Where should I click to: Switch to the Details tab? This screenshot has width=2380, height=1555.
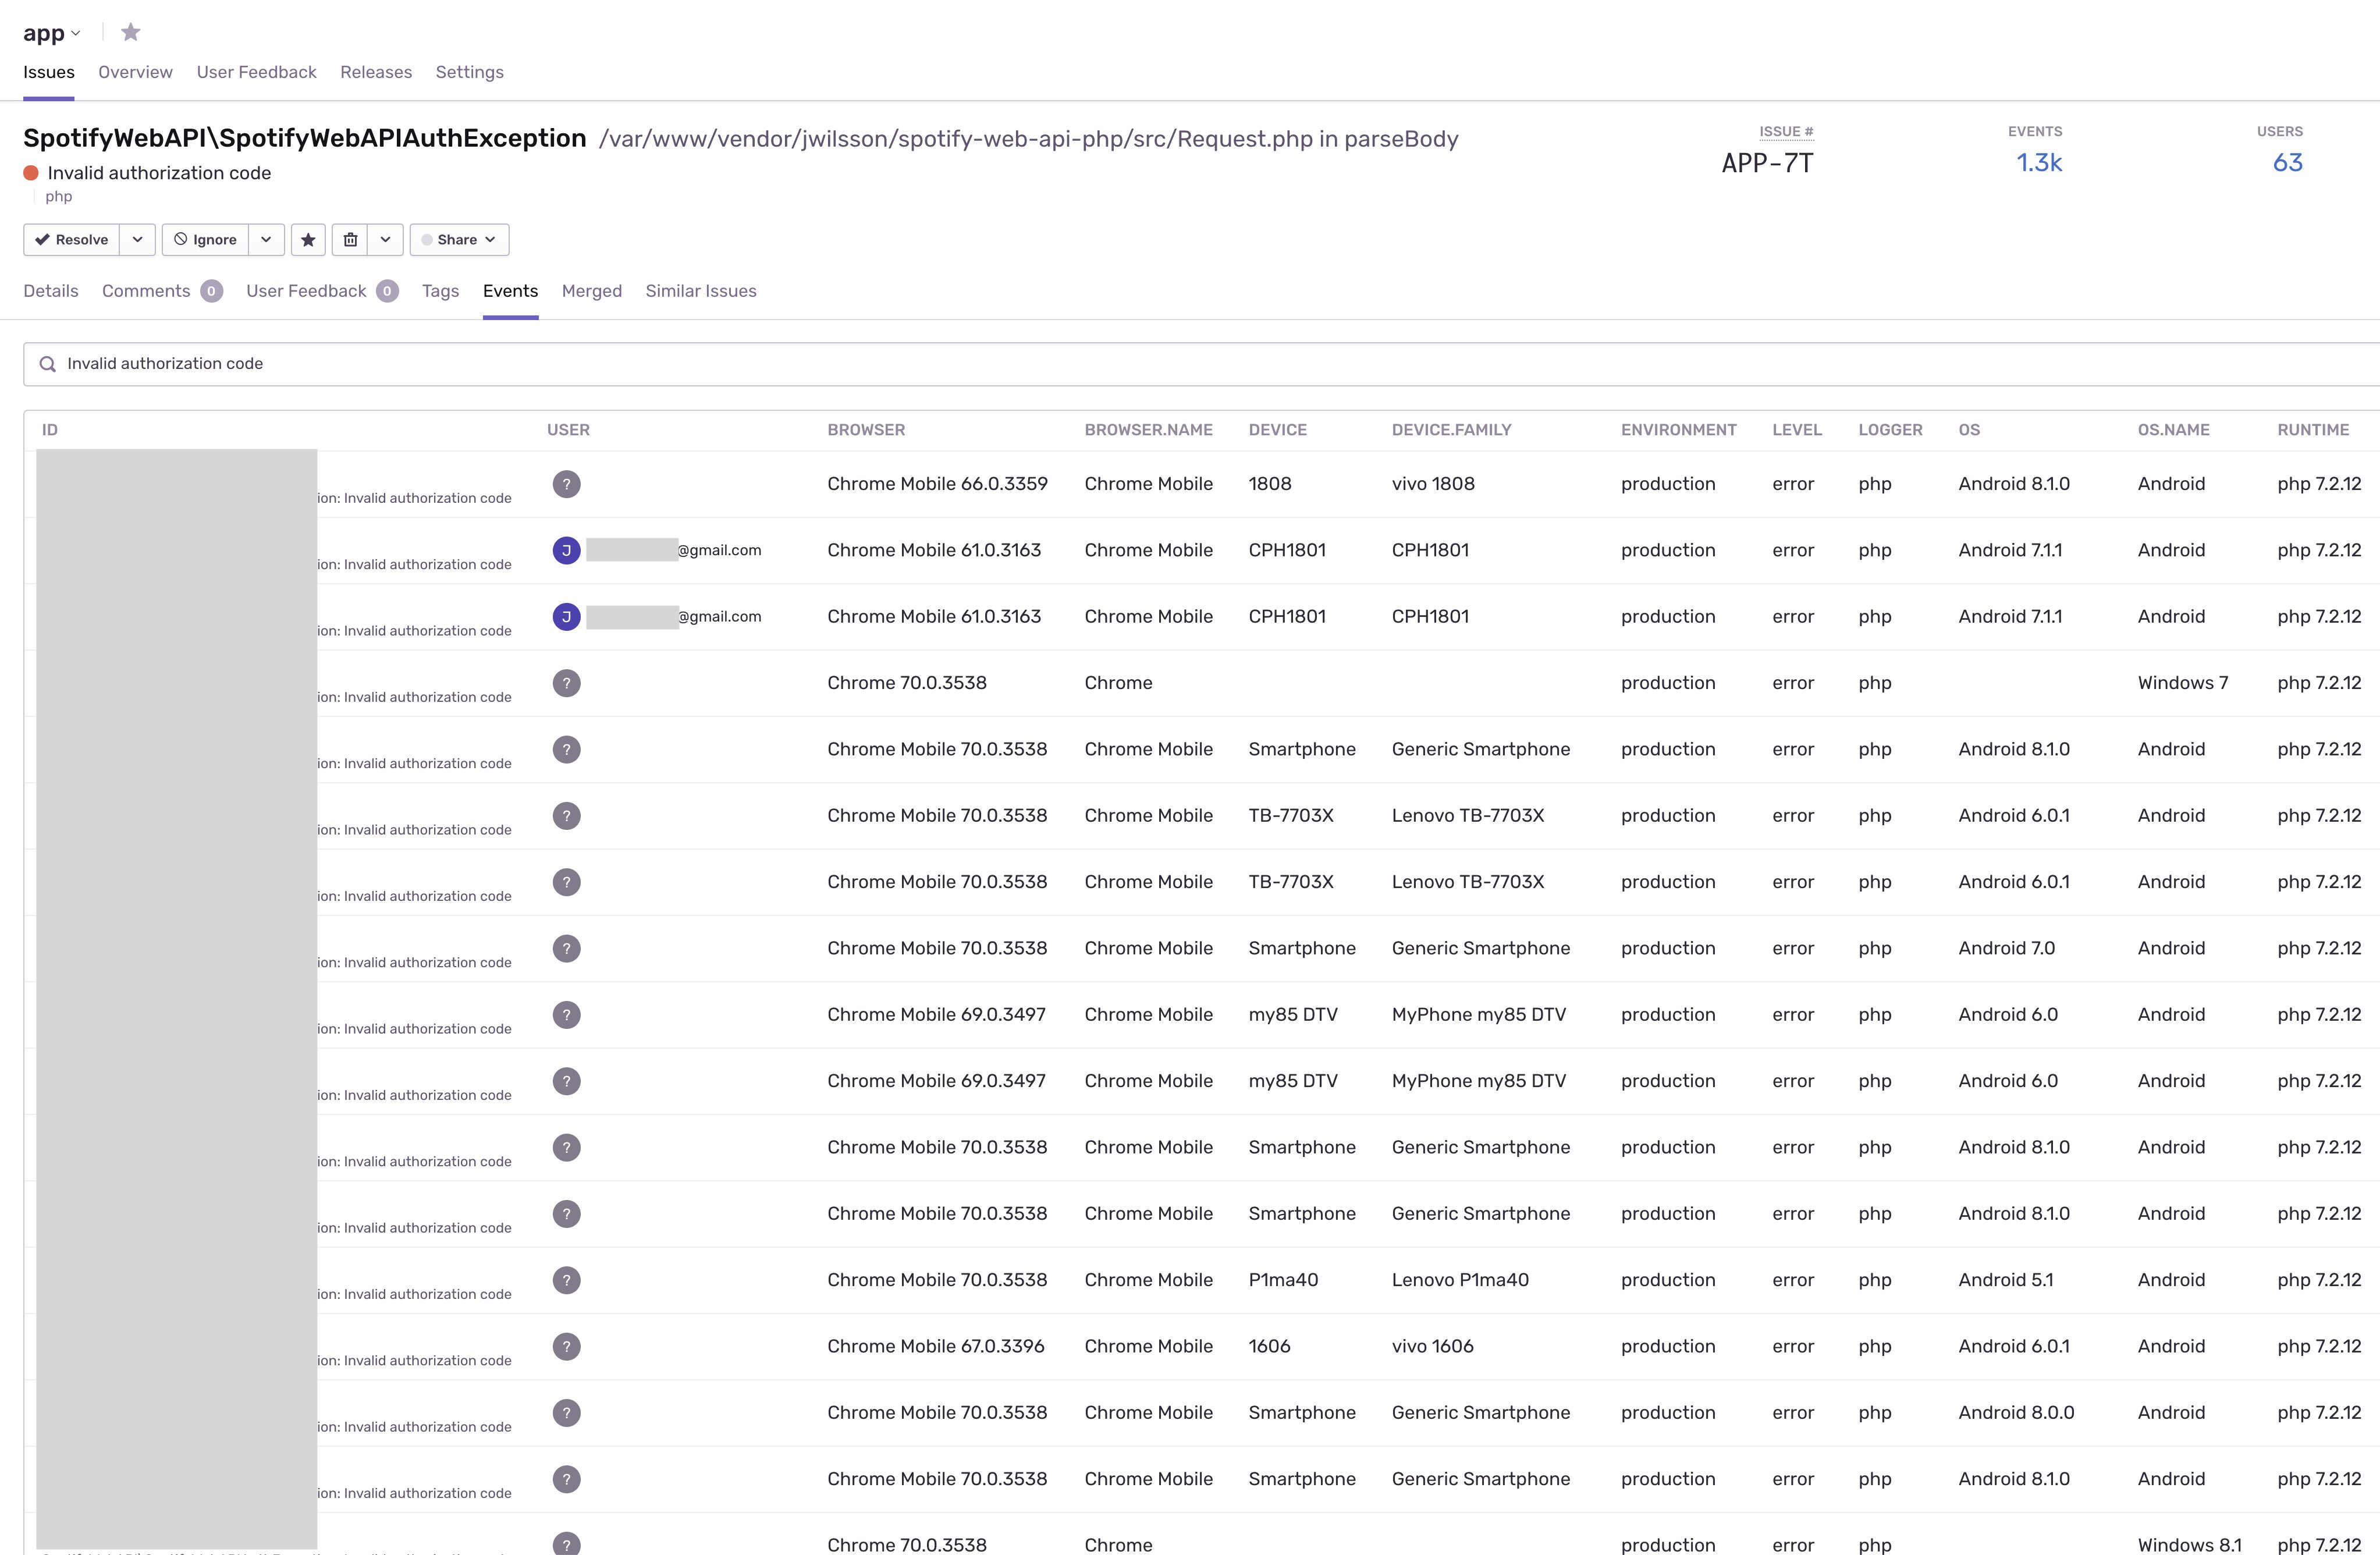click(50, 291)
